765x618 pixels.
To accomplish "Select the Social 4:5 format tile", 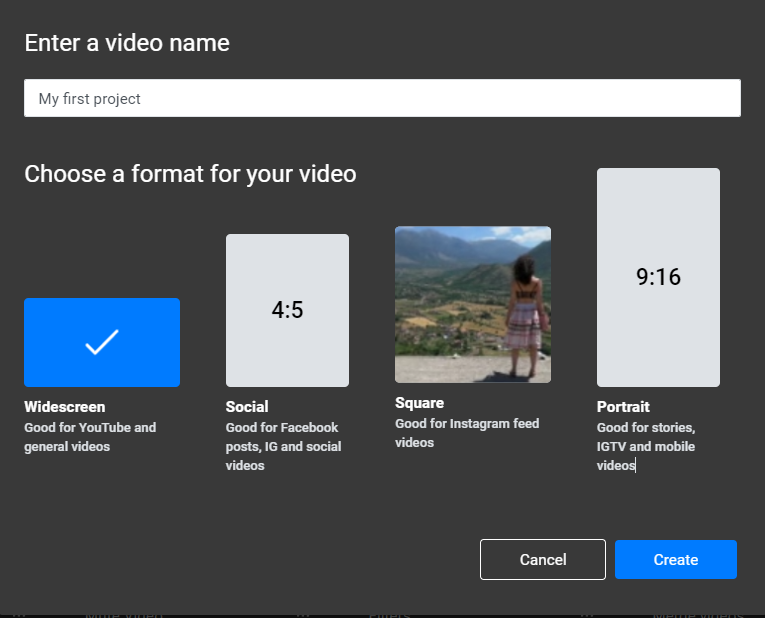I will coord(287,310).
